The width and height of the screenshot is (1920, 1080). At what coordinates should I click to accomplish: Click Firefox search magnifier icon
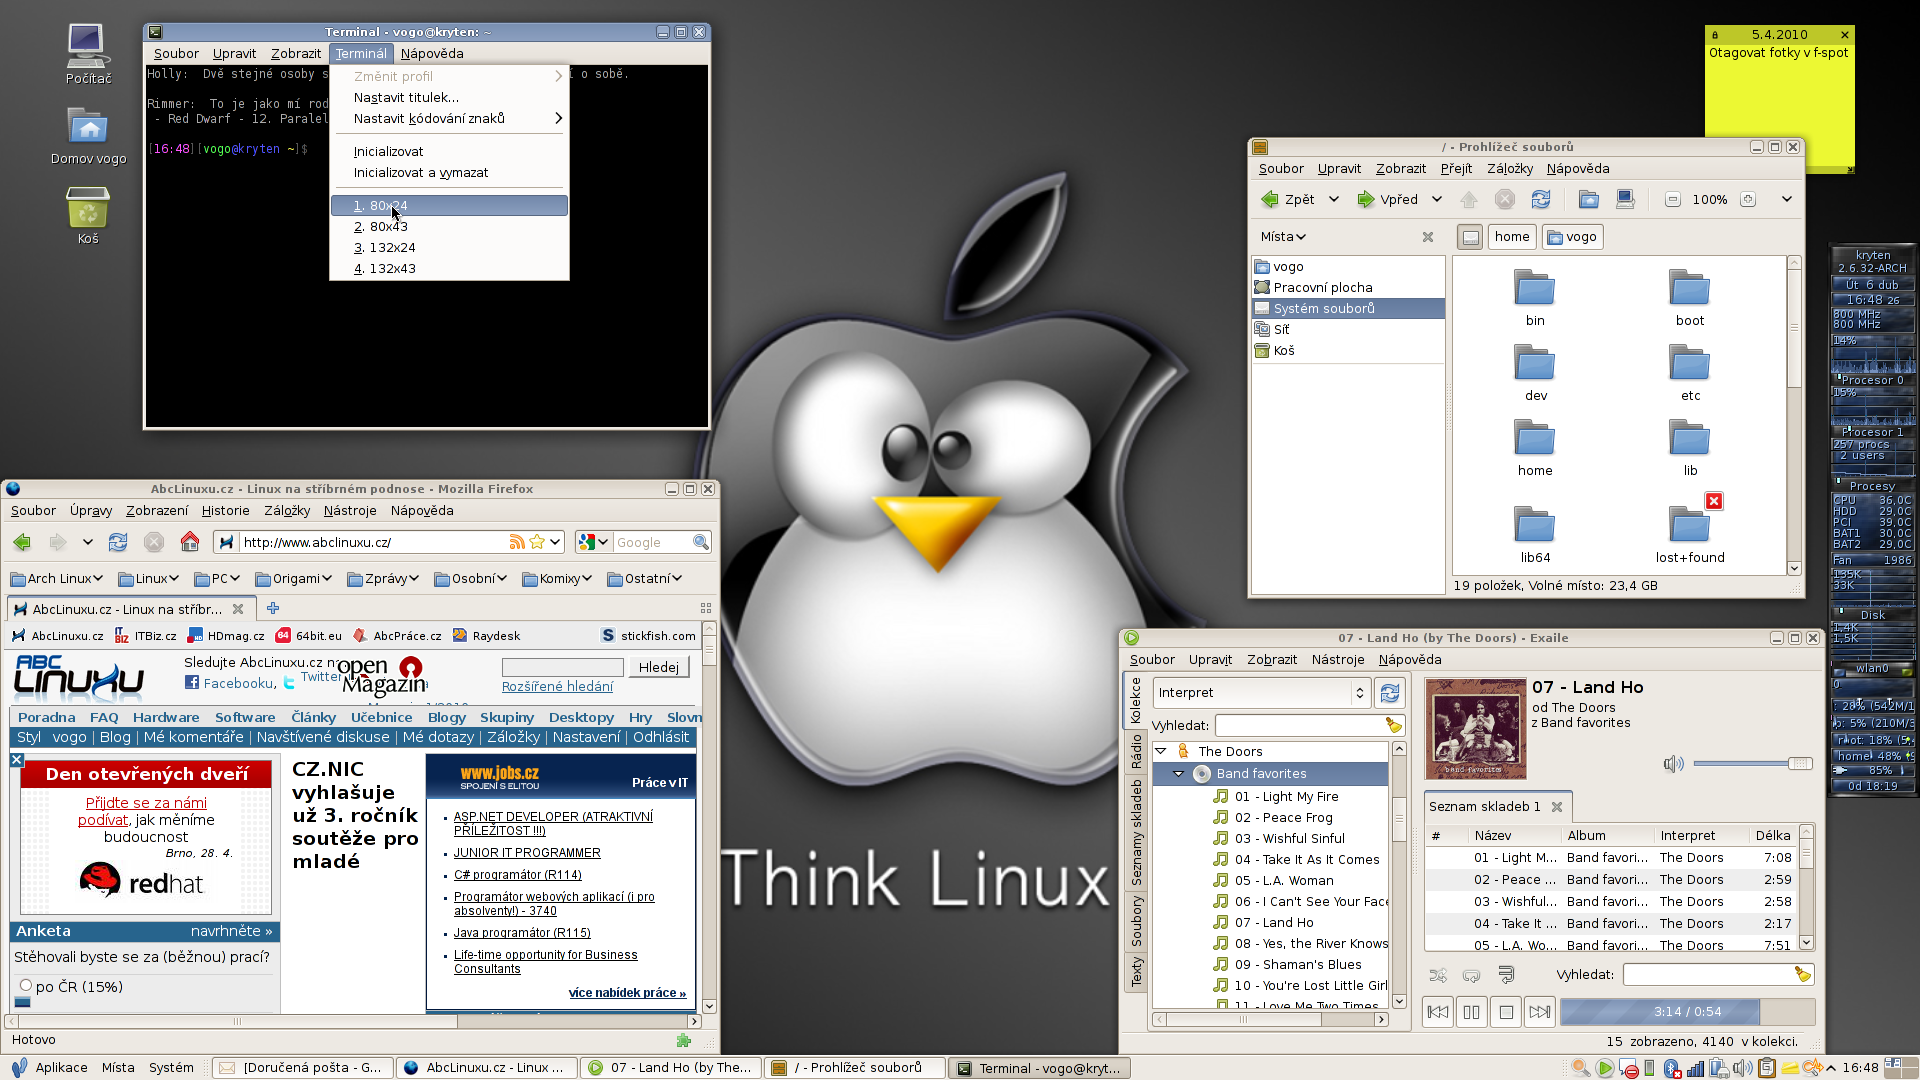(x=701, y=542)
